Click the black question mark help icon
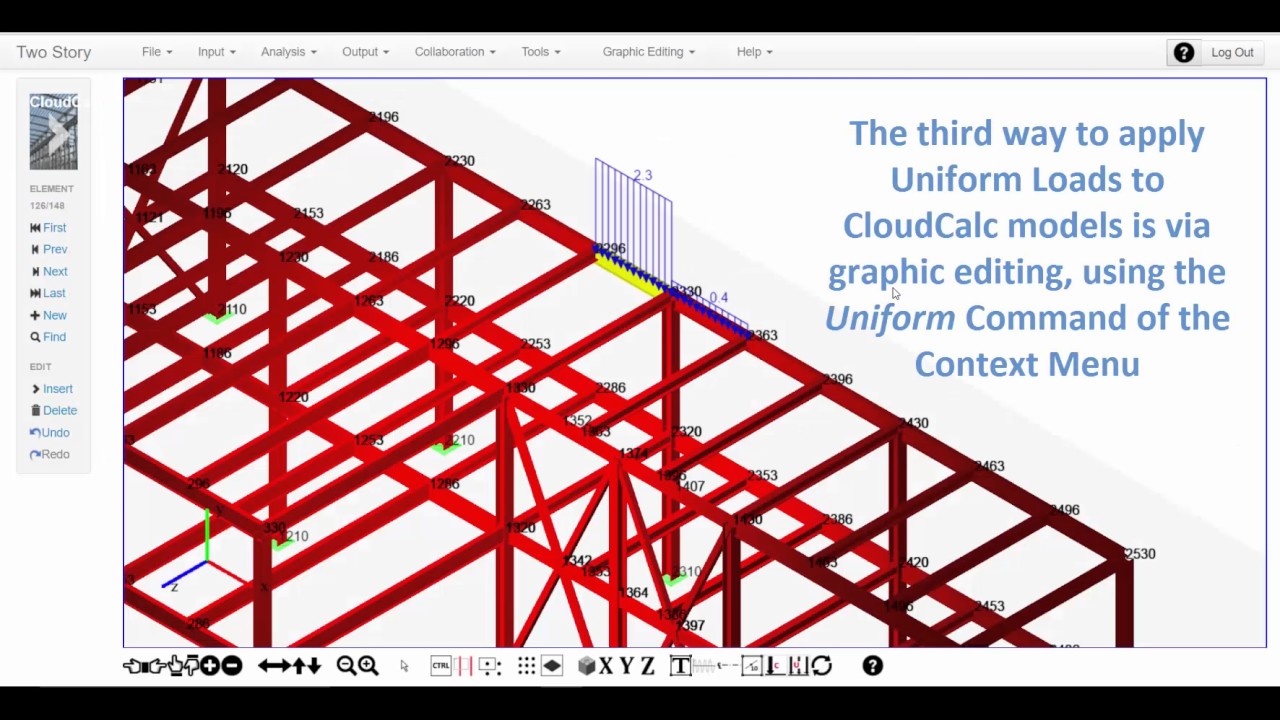Viewport: 1280px width, 720px height. [x=1183, y=53]
